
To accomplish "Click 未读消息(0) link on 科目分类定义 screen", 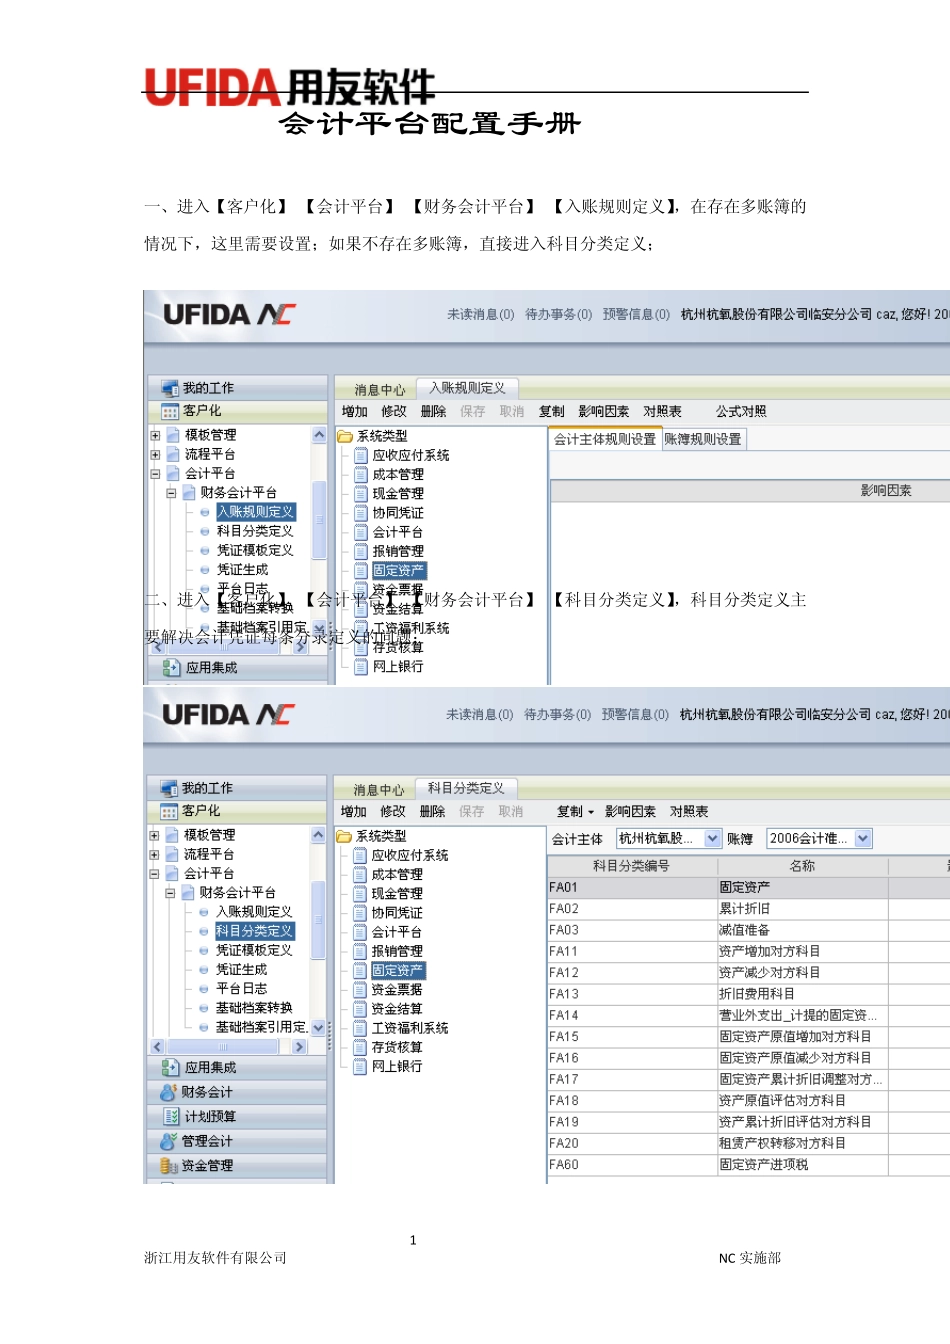I will click(x=479, y=715).
